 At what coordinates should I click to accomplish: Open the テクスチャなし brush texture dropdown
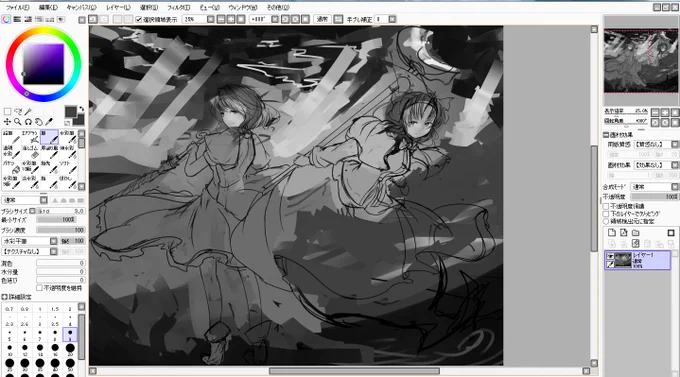point(53,251)
